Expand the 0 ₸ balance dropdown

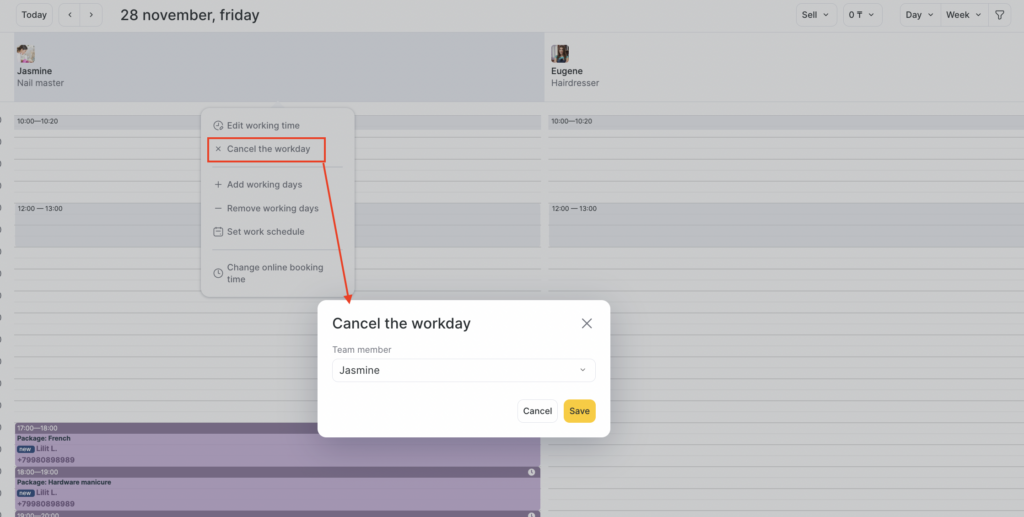(x=861, y=15)
